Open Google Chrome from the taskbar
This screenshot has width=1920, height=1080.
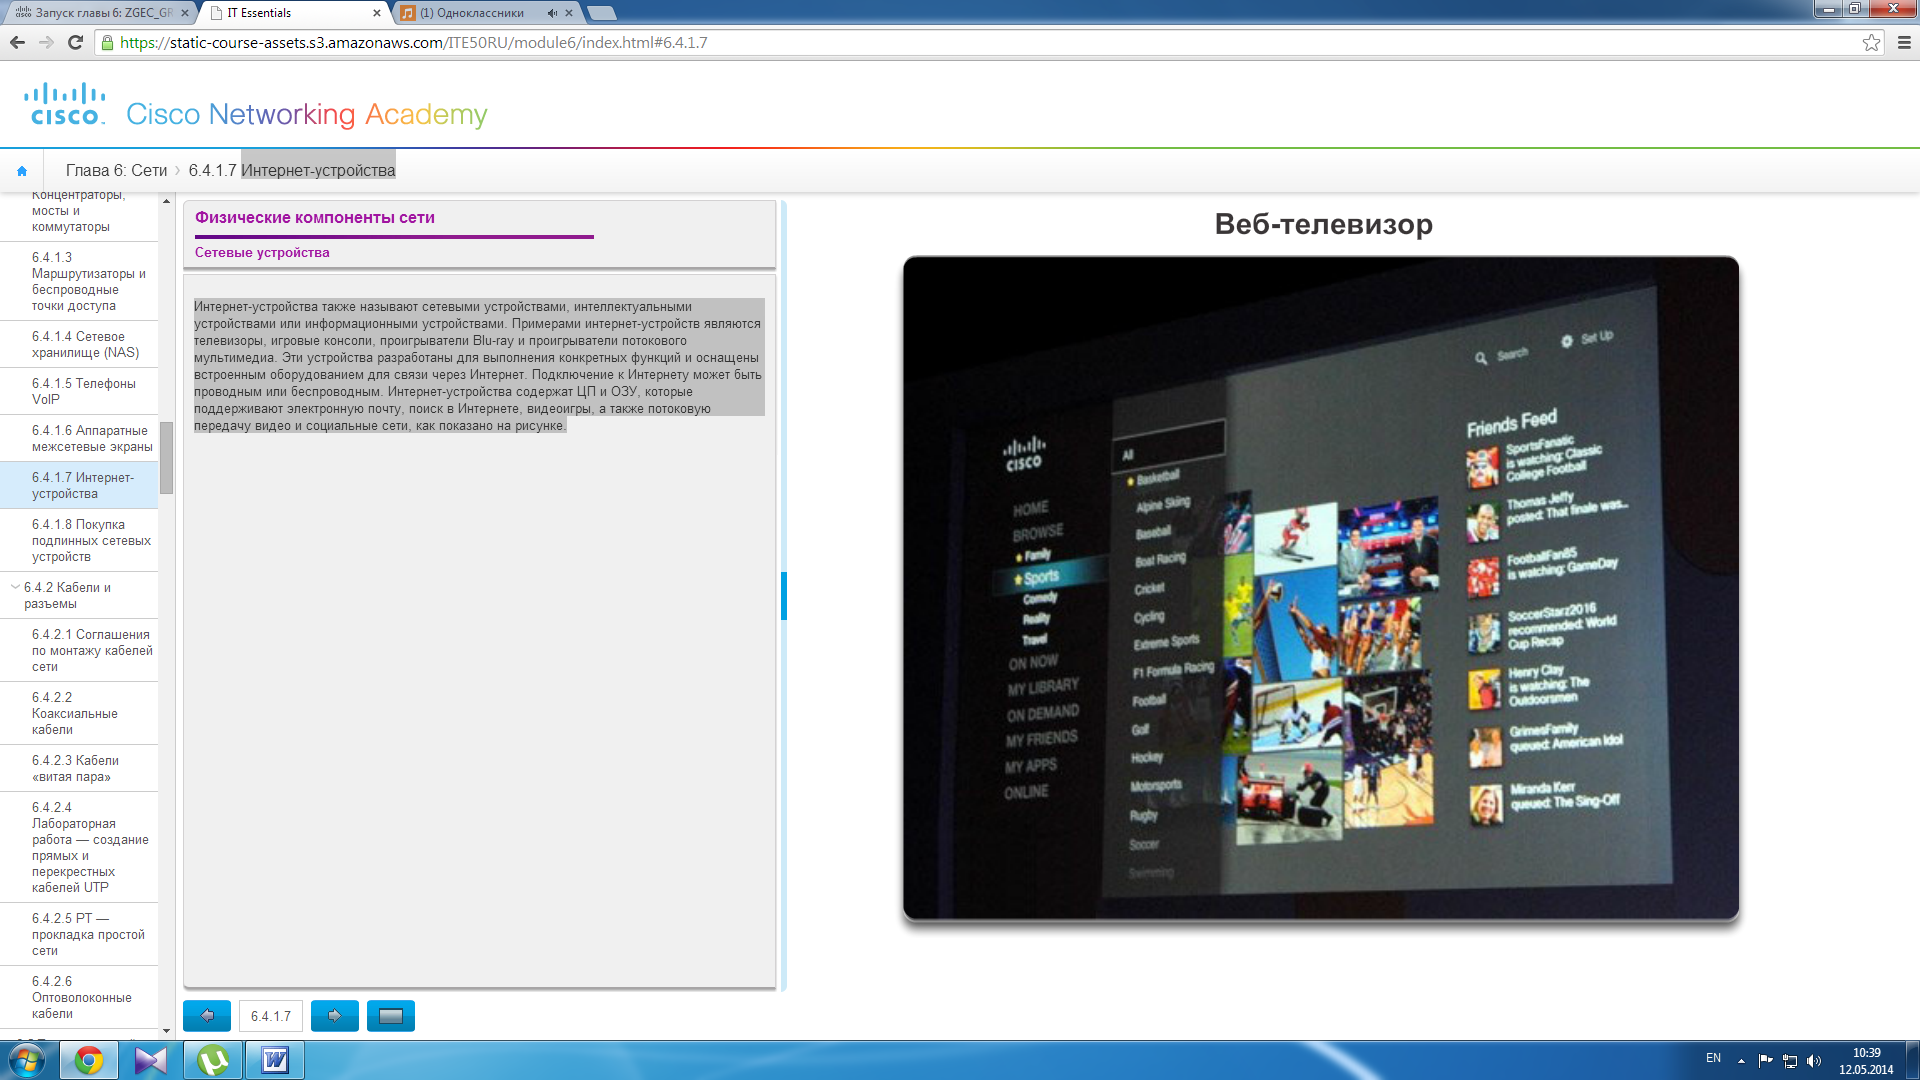[x=89, y=1060]
